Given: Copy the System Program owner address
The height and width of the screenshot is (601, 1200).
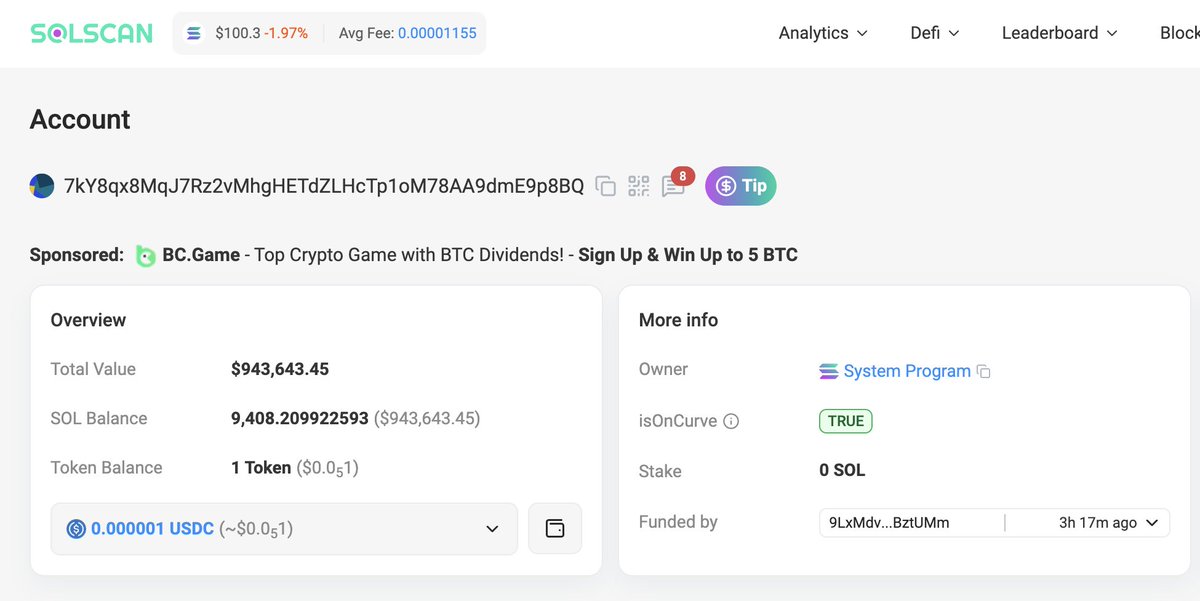Looking at the screenshot, I should [x=984, y=371].
